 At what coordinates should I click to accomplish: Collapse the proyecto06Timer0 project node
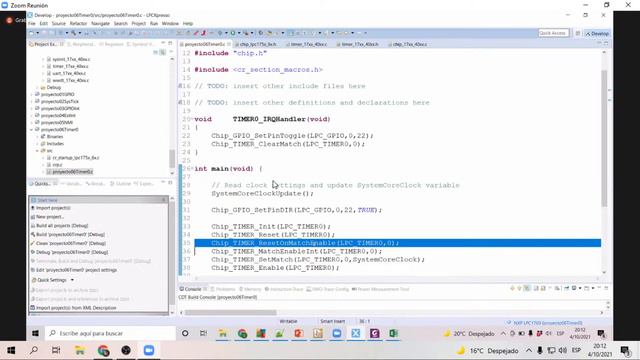(32, 129)
